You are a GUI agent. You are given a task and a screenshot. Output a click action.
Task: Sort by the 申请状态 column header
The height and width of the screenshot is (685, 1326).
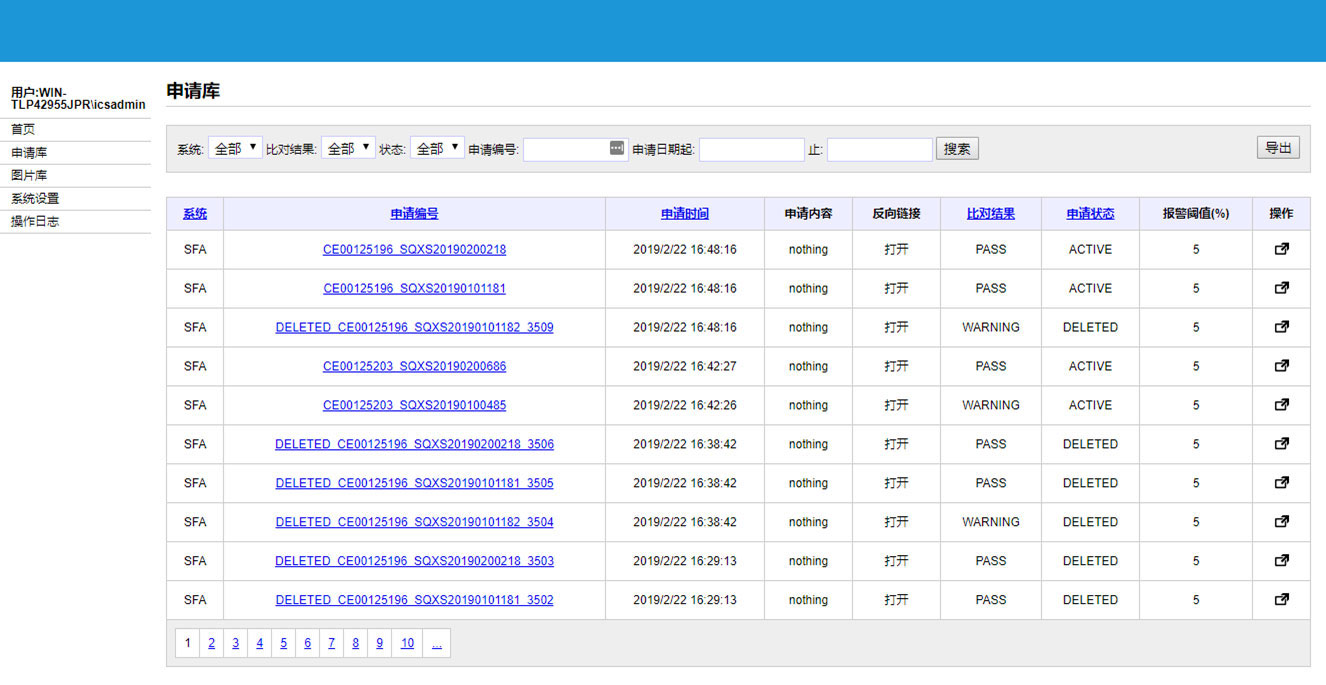[x=1090, y=214]
